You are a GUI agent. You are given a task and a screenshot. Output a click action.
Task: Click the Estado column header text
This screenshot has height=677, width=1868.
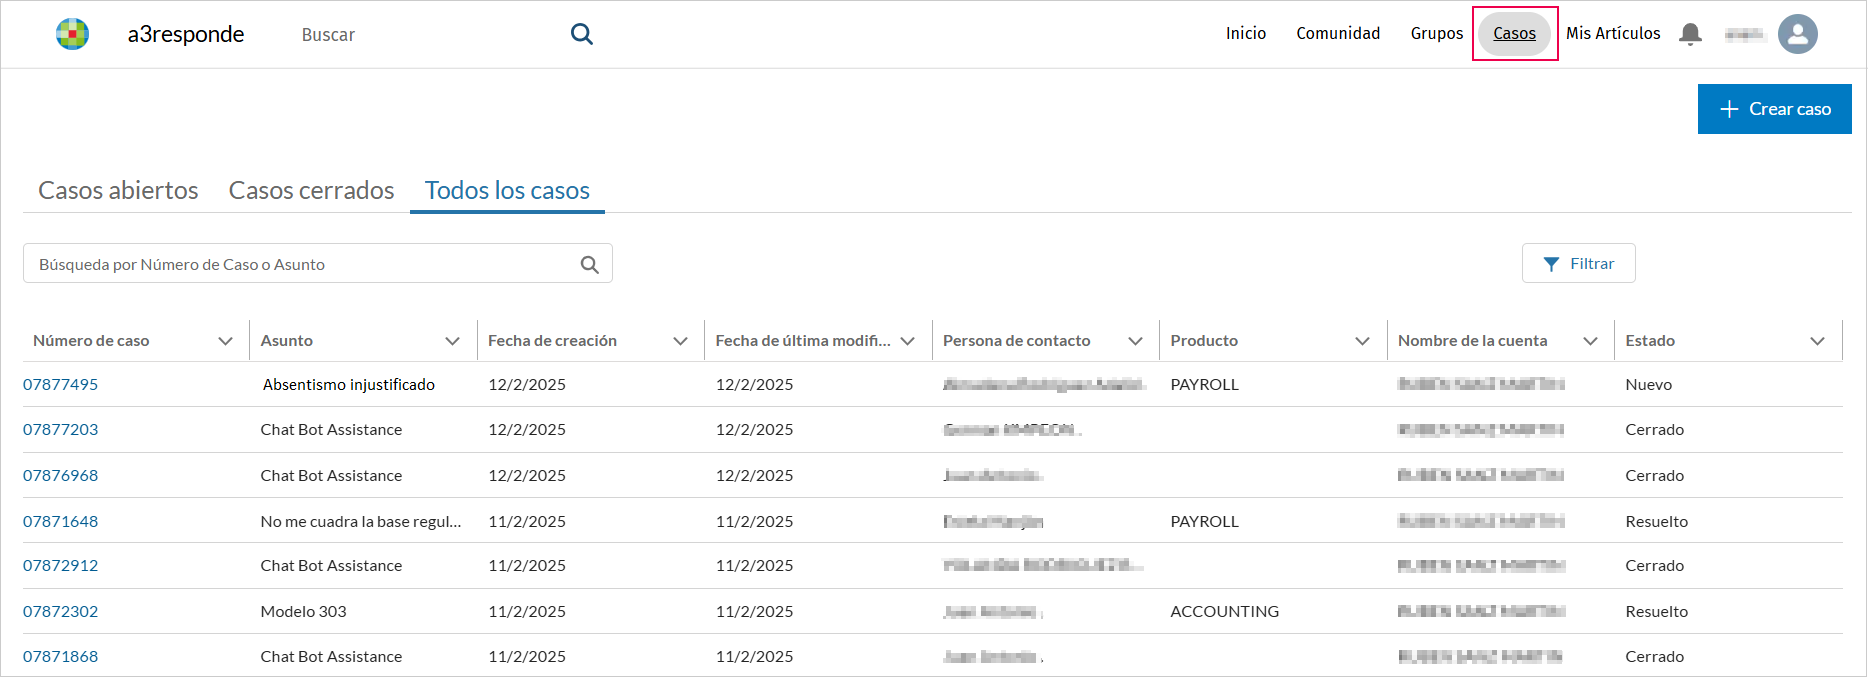pos(1650,341)
